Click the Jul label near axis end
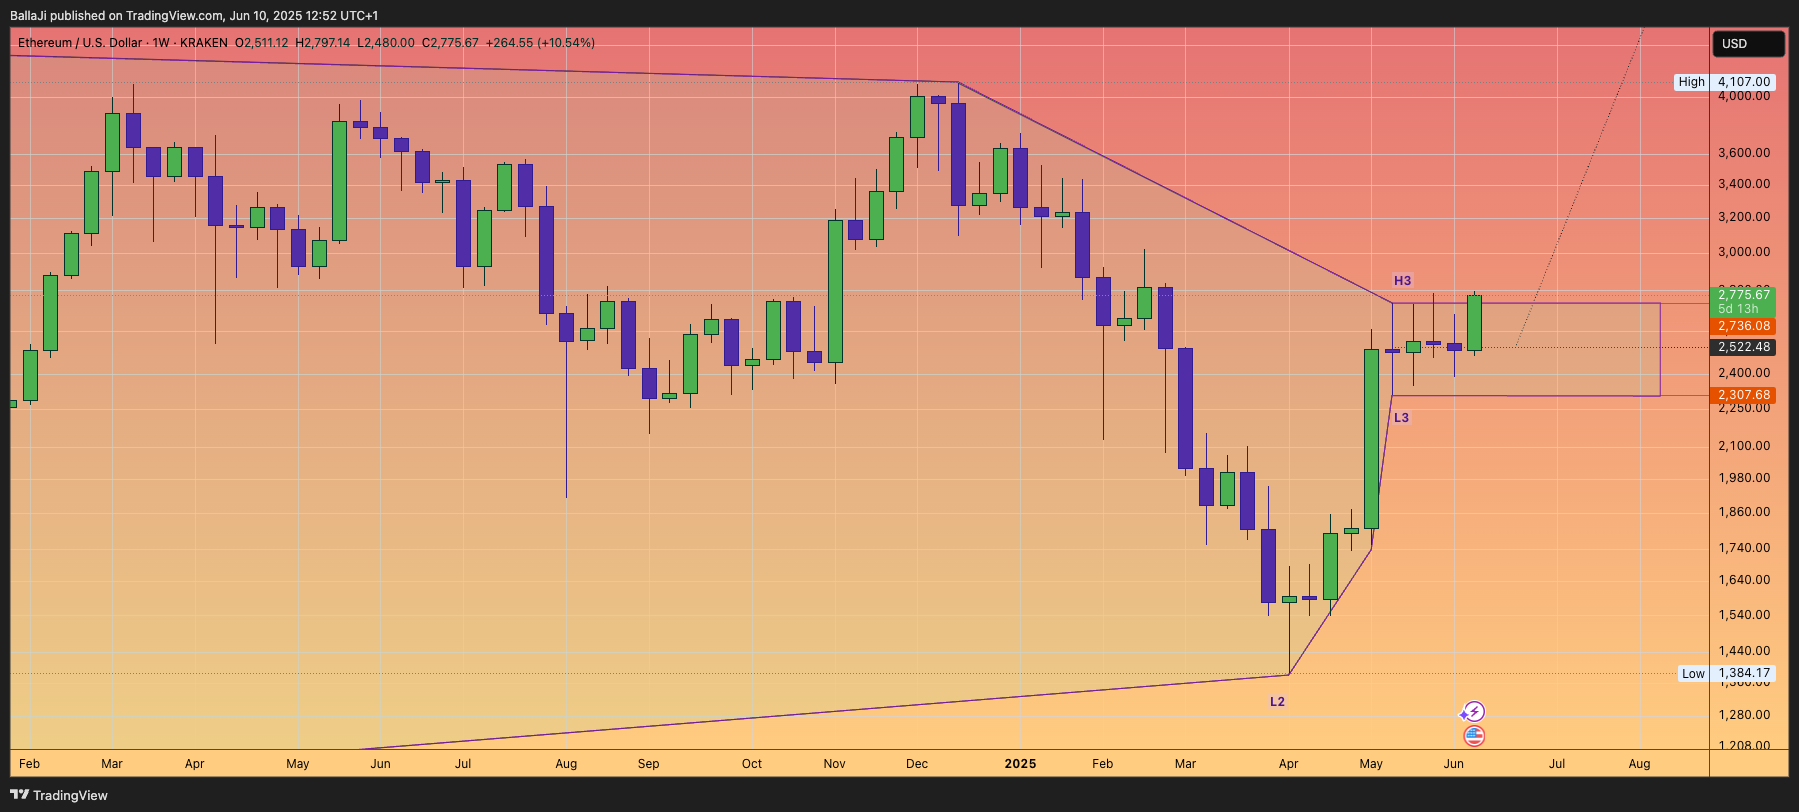1799x812 pixels. click(1557, 764)
